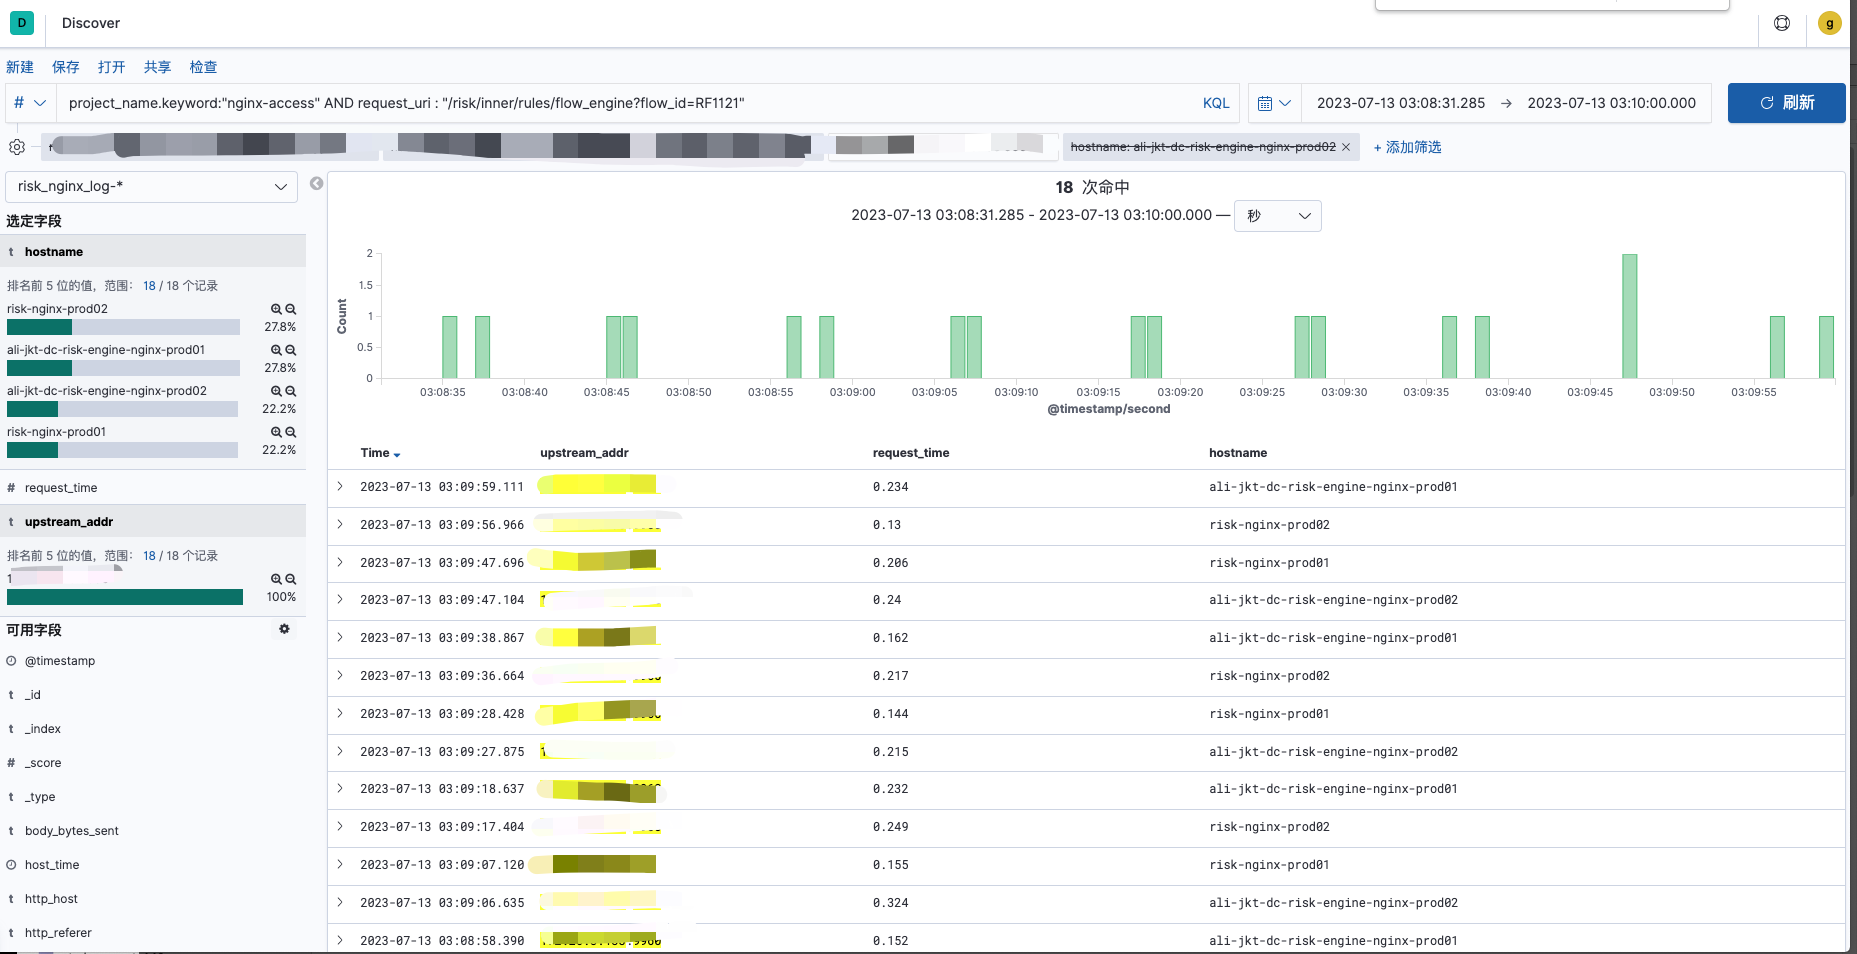
Task: Filter for risk-nginx-prod02 with plus magnifier
Action: pyautogui.click(x=276, y=310)
